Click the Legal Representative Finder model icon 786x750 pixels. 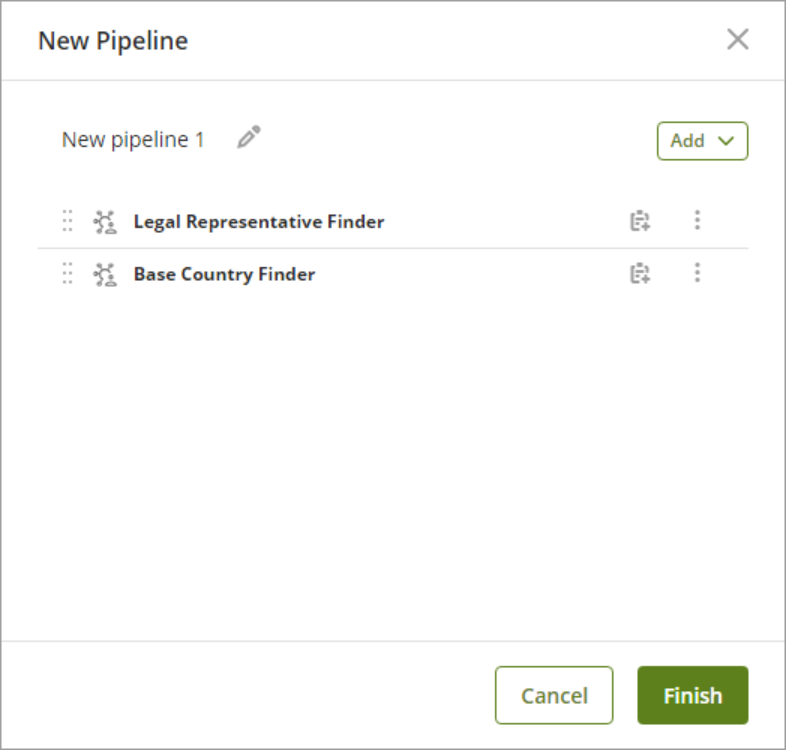(x=105, y=222)
